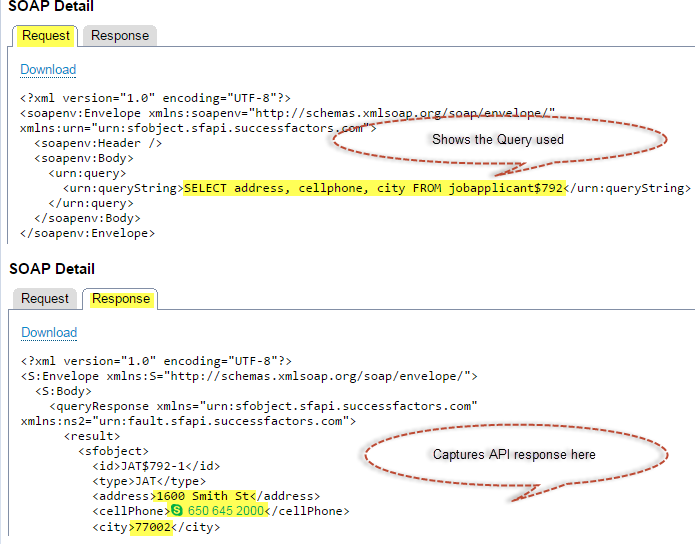Click the lower SOAP Detail heading
The image size is (695, 544).
click(x=52, y=269)
